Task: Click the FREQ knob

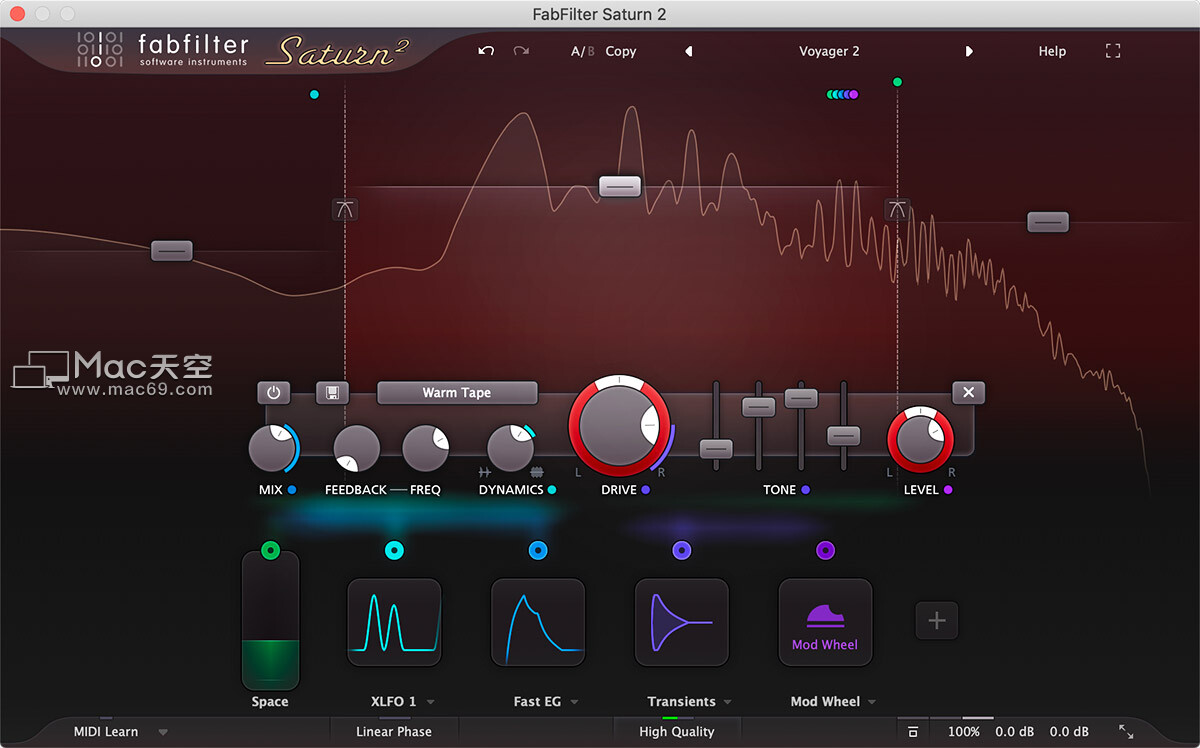Action: pos(426,448)
